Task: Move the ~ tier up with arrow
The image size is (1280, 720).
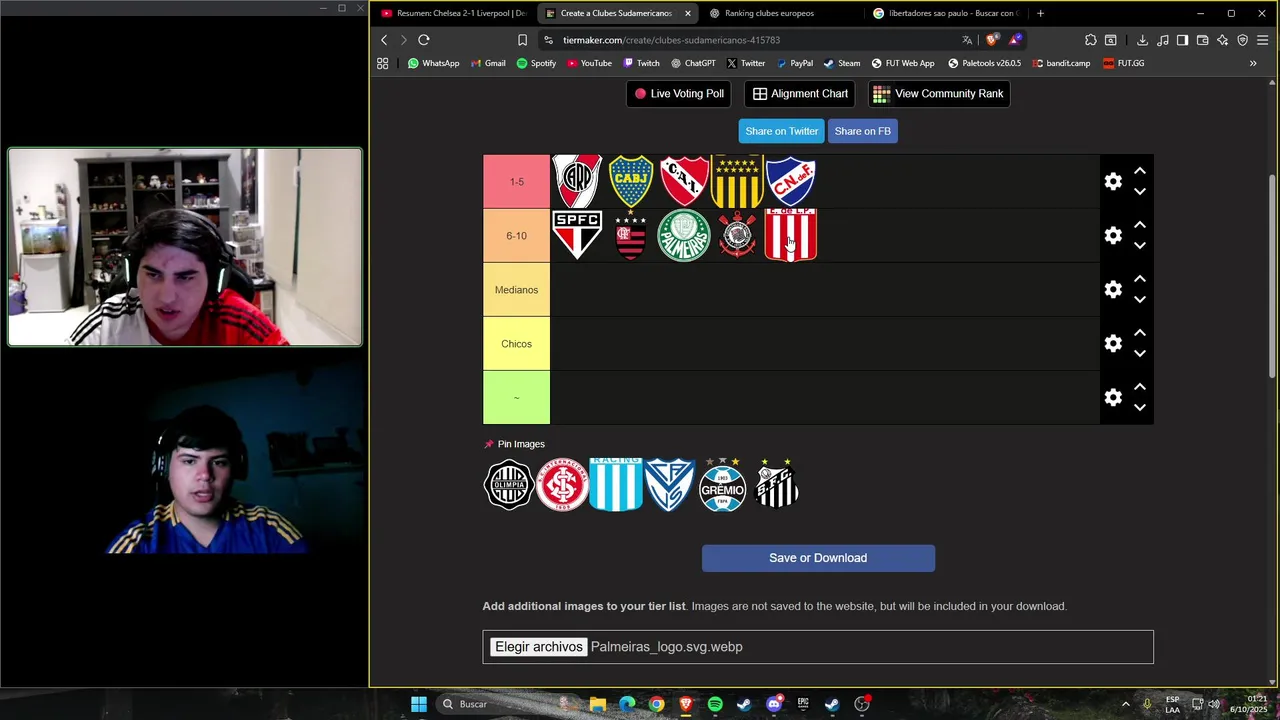Action: [x=1140, y=387]
